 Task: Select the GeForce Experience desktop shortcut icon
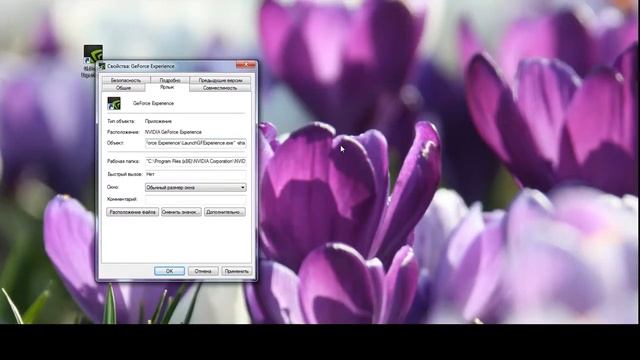[93, 54]
